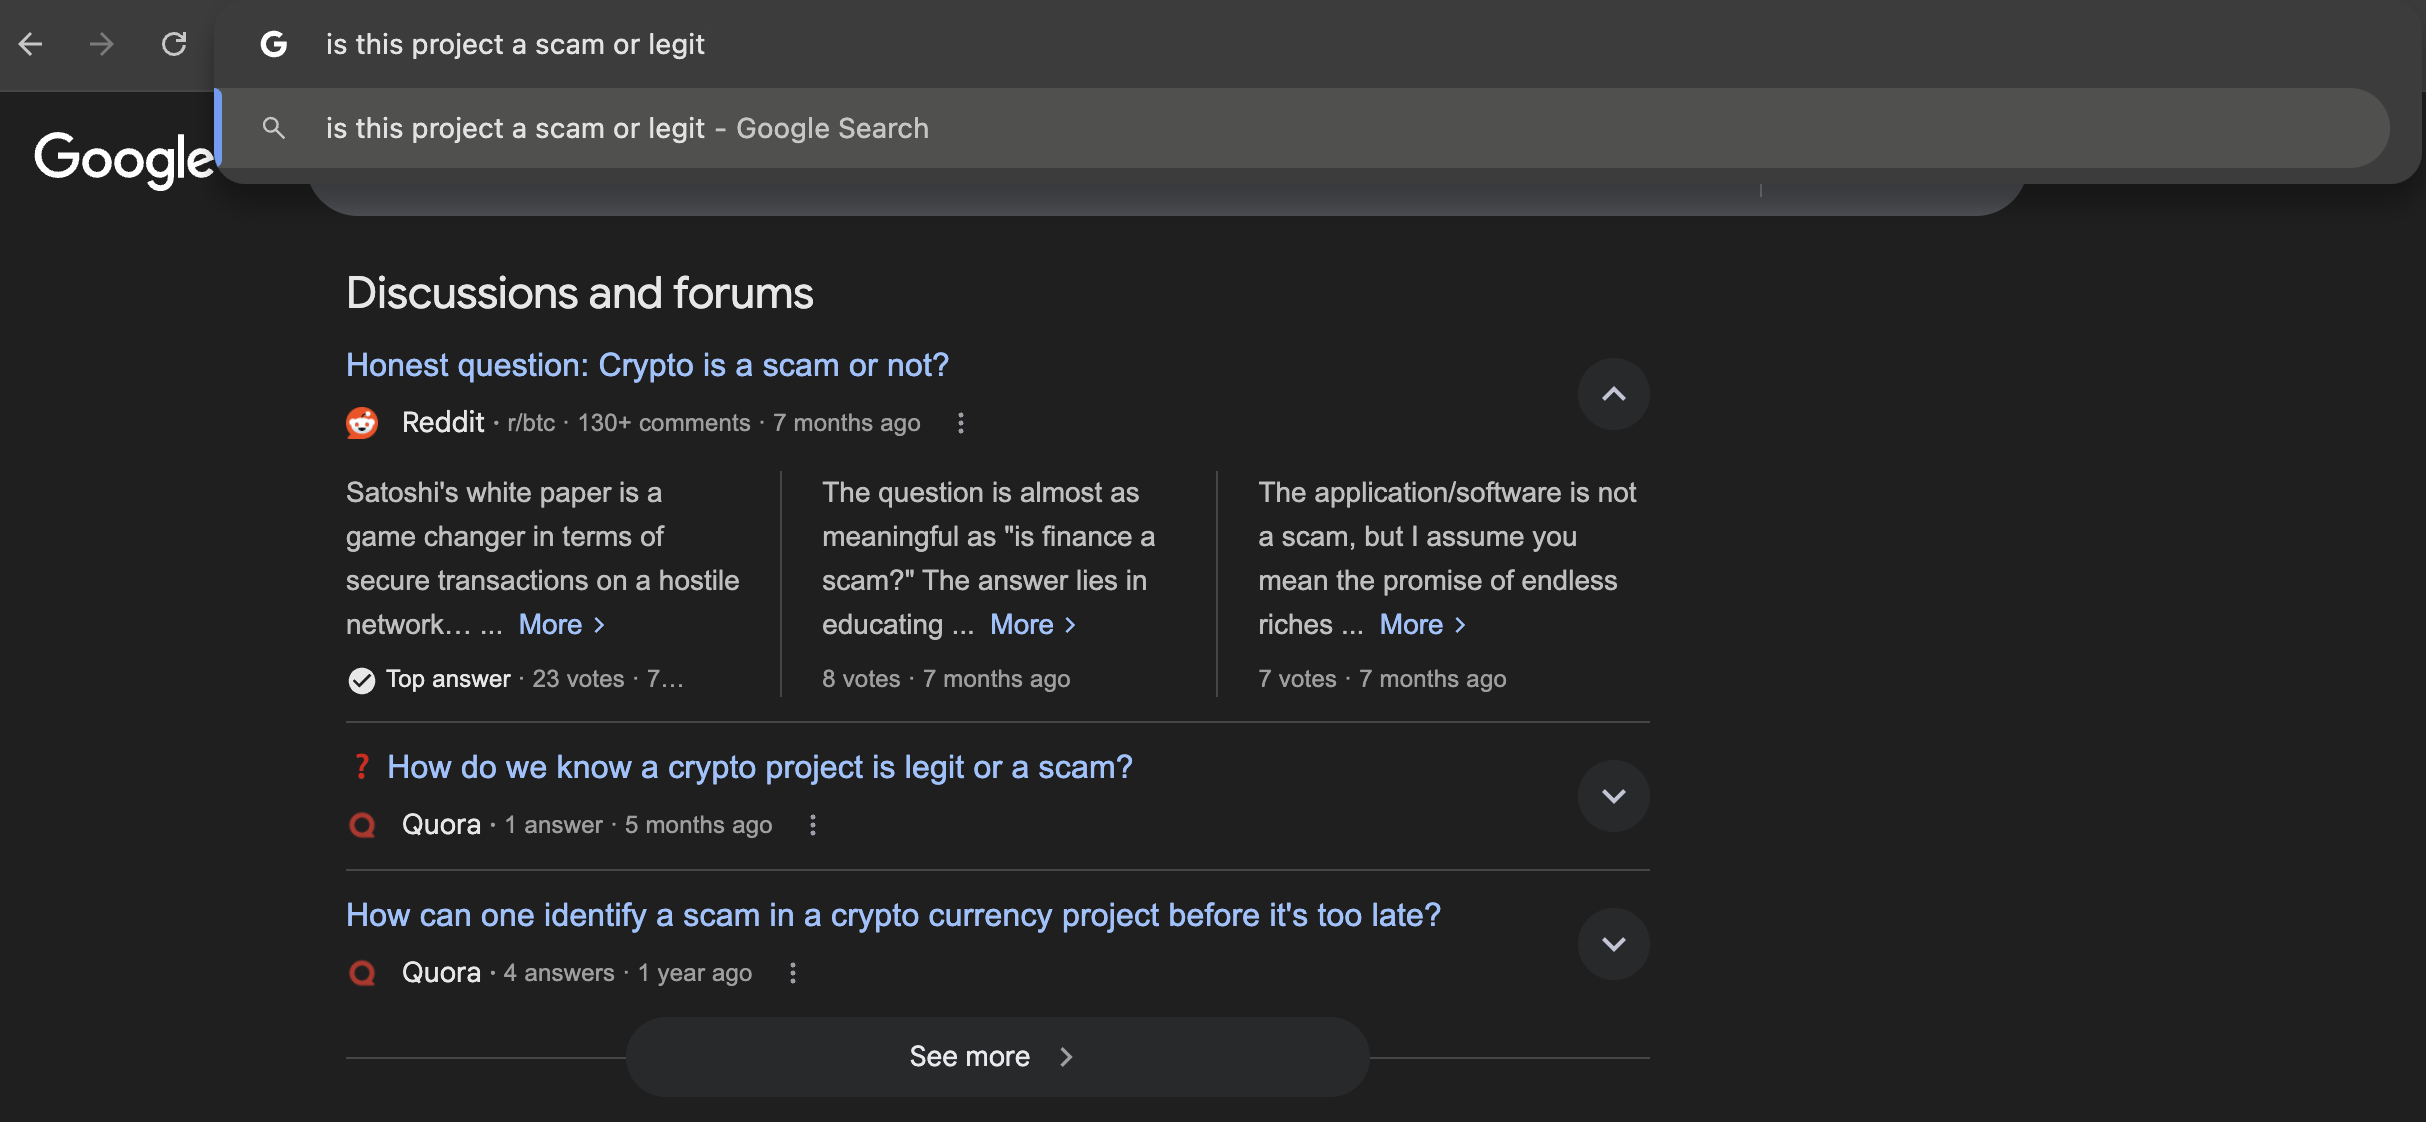Viewport: 2426px width, 1122px height.
Task: Click the 'Quora' name beside 4 answers
Action: click(x=441, y=973)
